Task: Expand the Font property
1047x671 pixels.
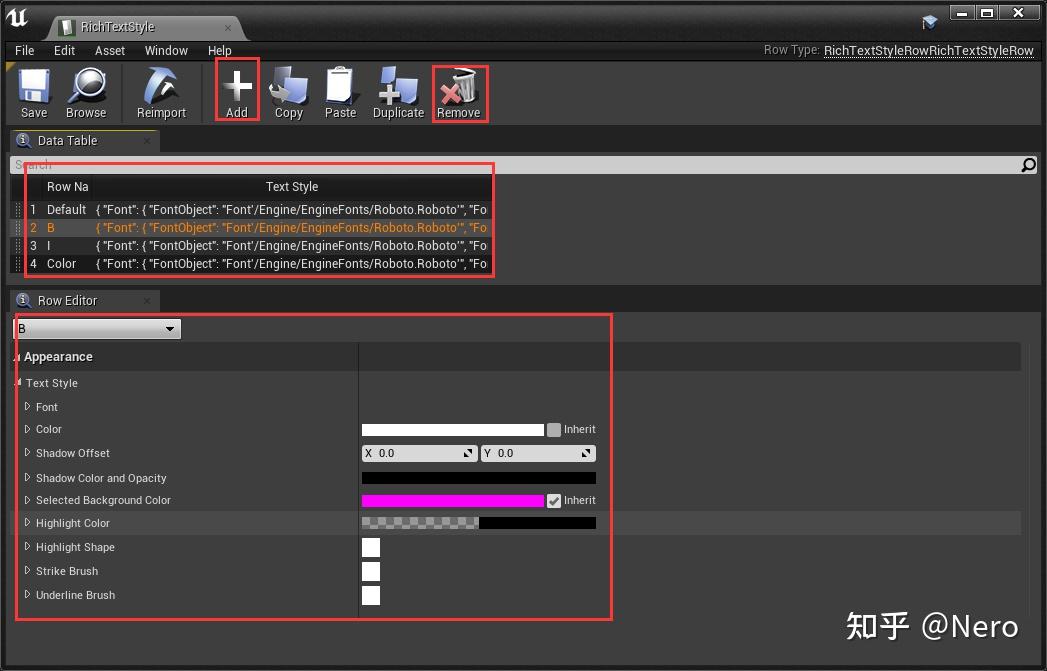Action: (x=28, y=407)
